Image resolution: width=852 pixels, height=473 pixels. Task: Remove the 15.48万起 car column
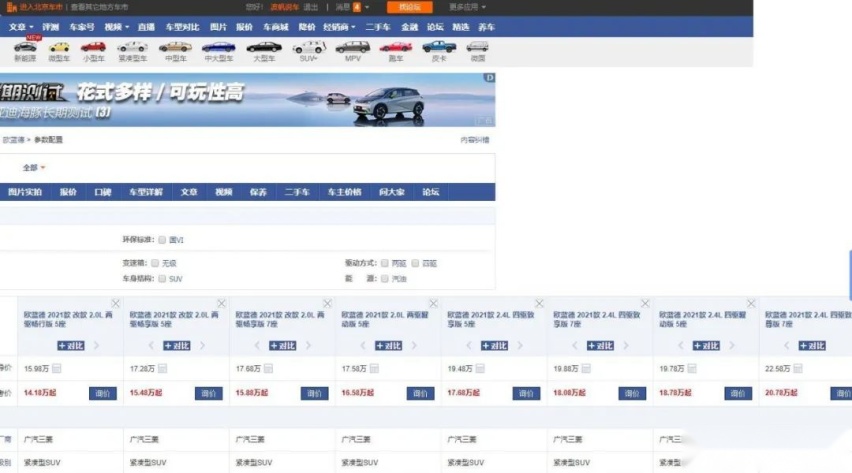[x=221, y=303]
